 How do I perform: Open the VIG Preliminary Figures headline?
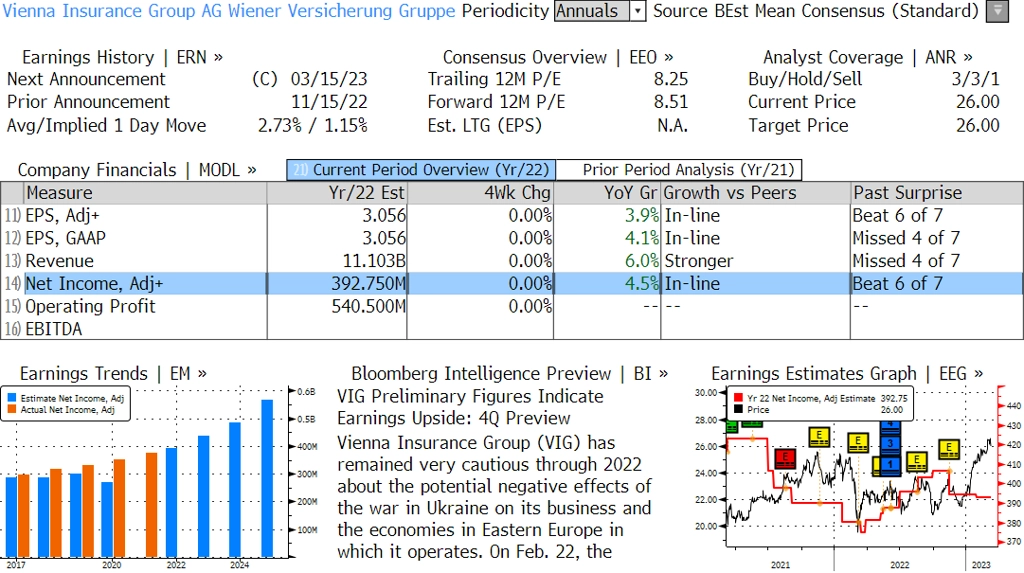[x=470, y=407]
